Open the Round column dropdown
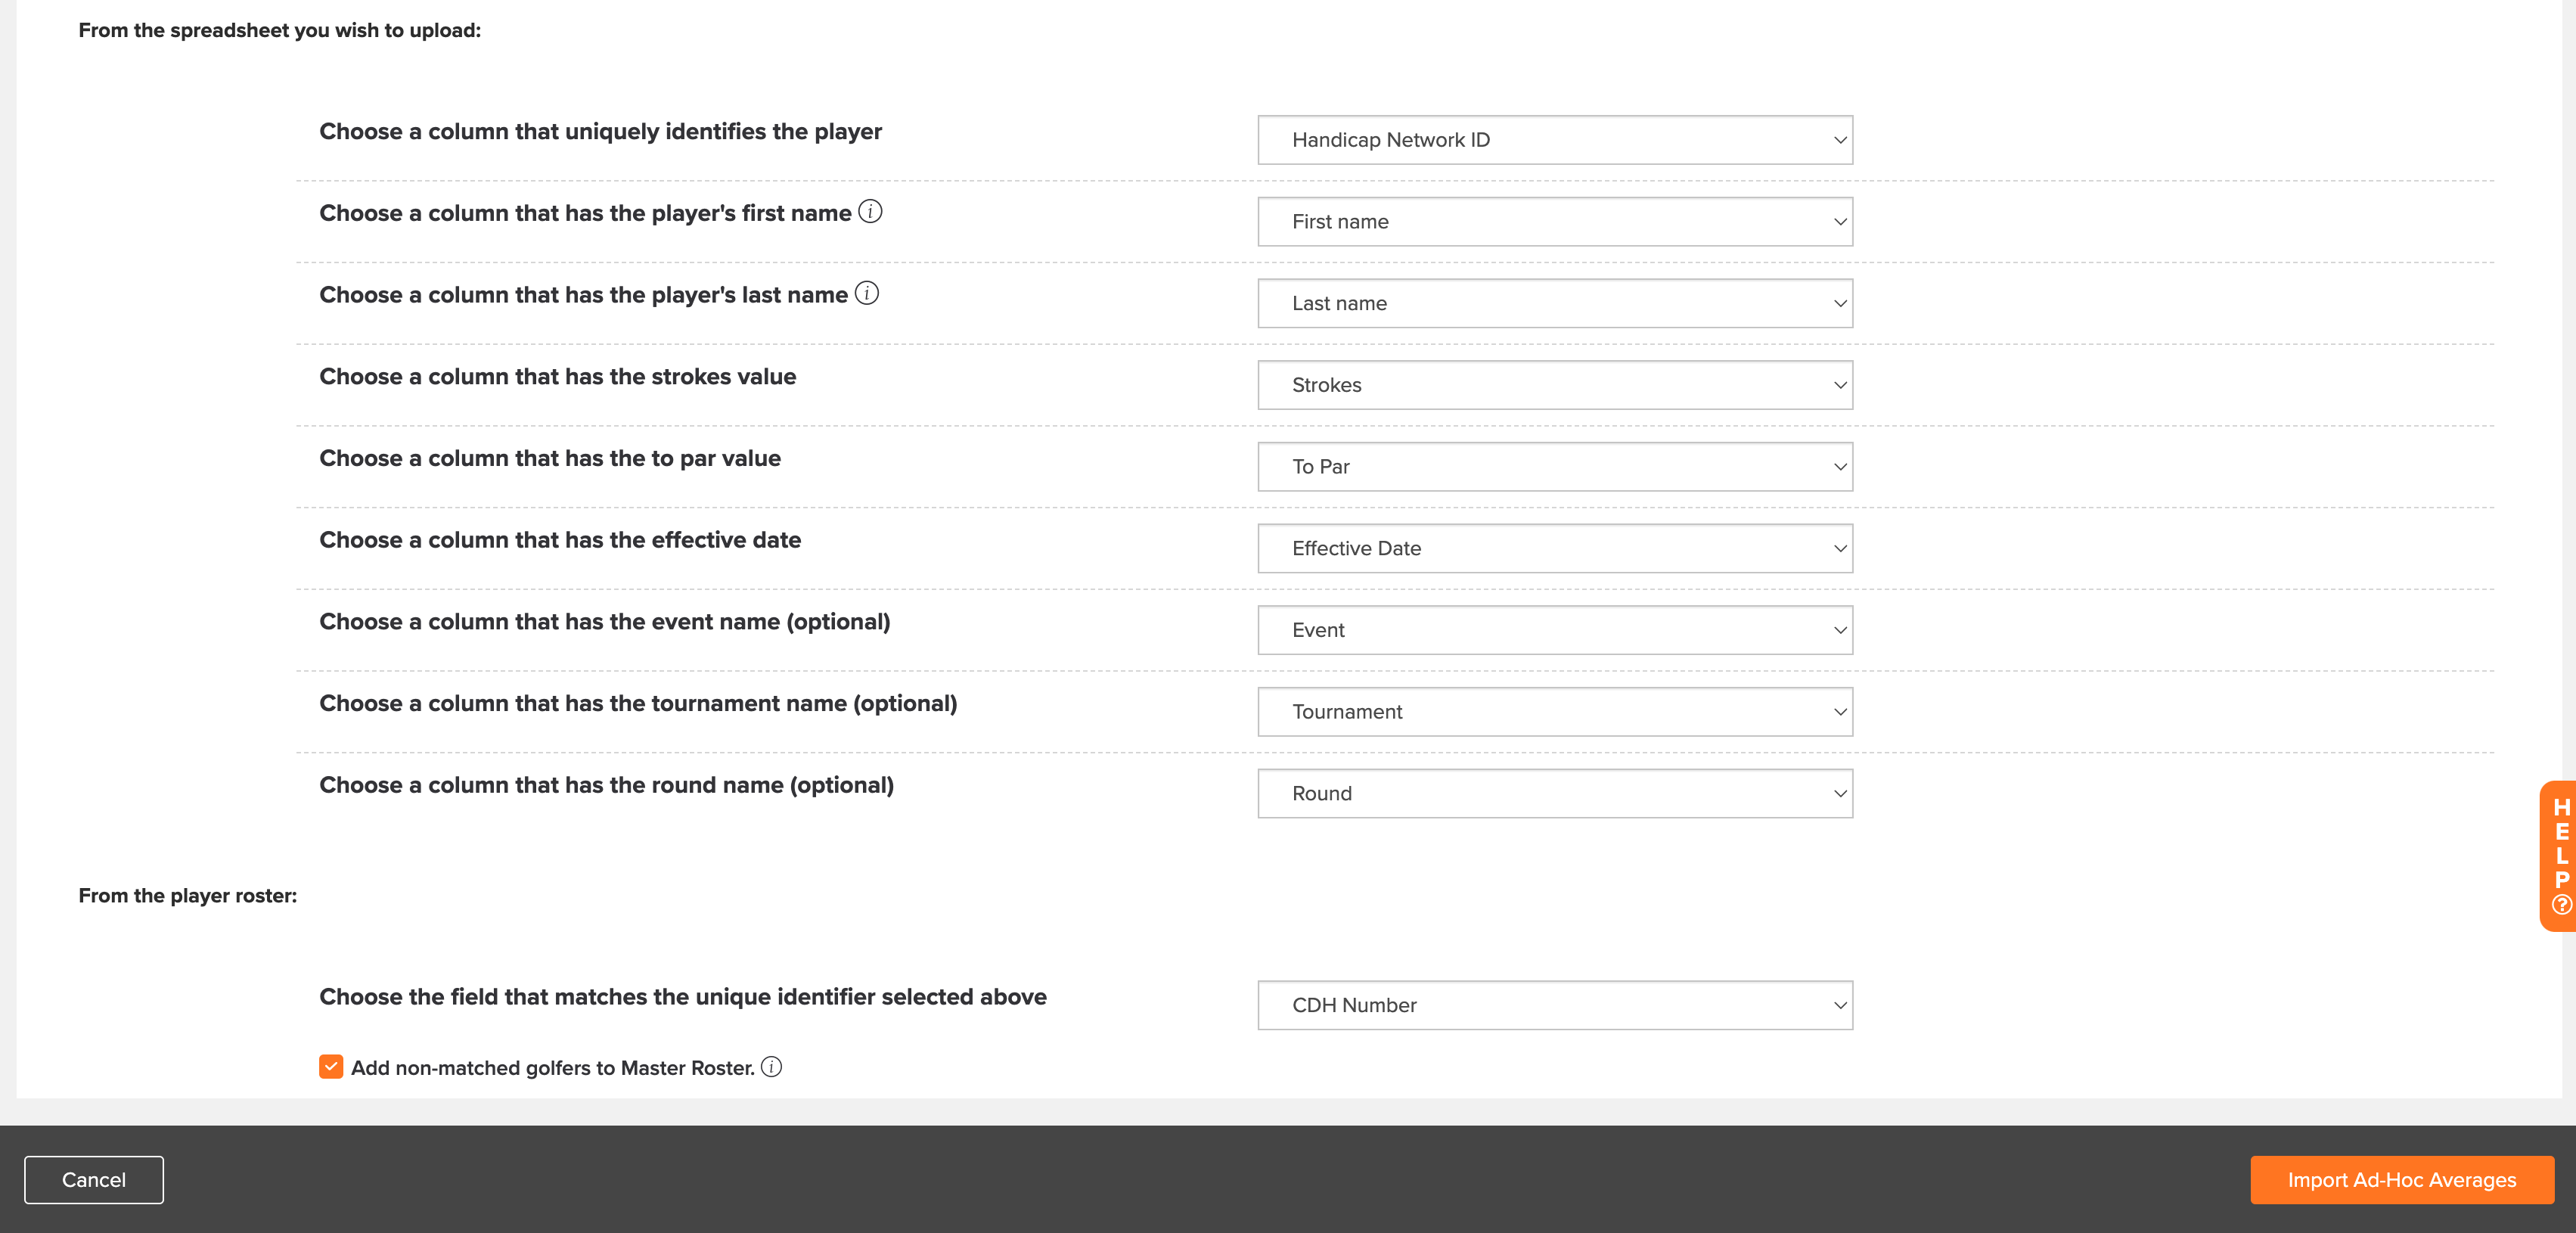 coord(1555,793)
